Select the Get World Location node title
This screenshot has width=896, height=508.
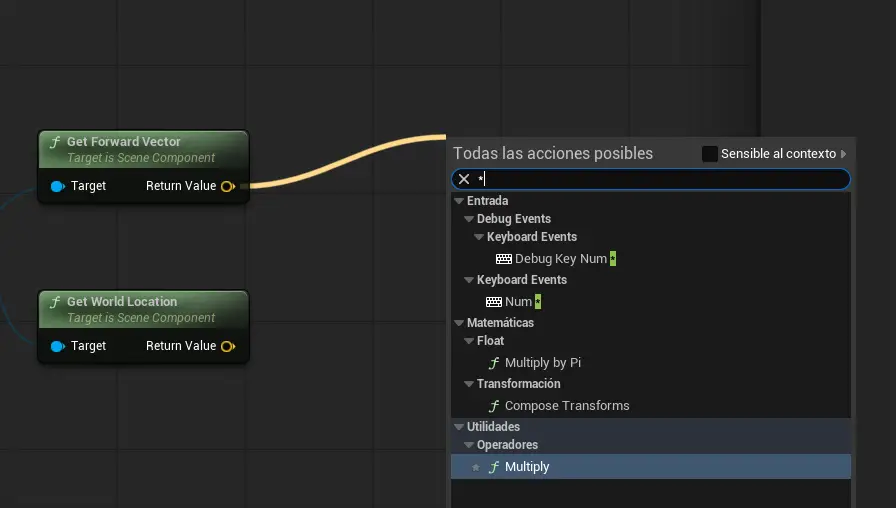click(122, 302)
